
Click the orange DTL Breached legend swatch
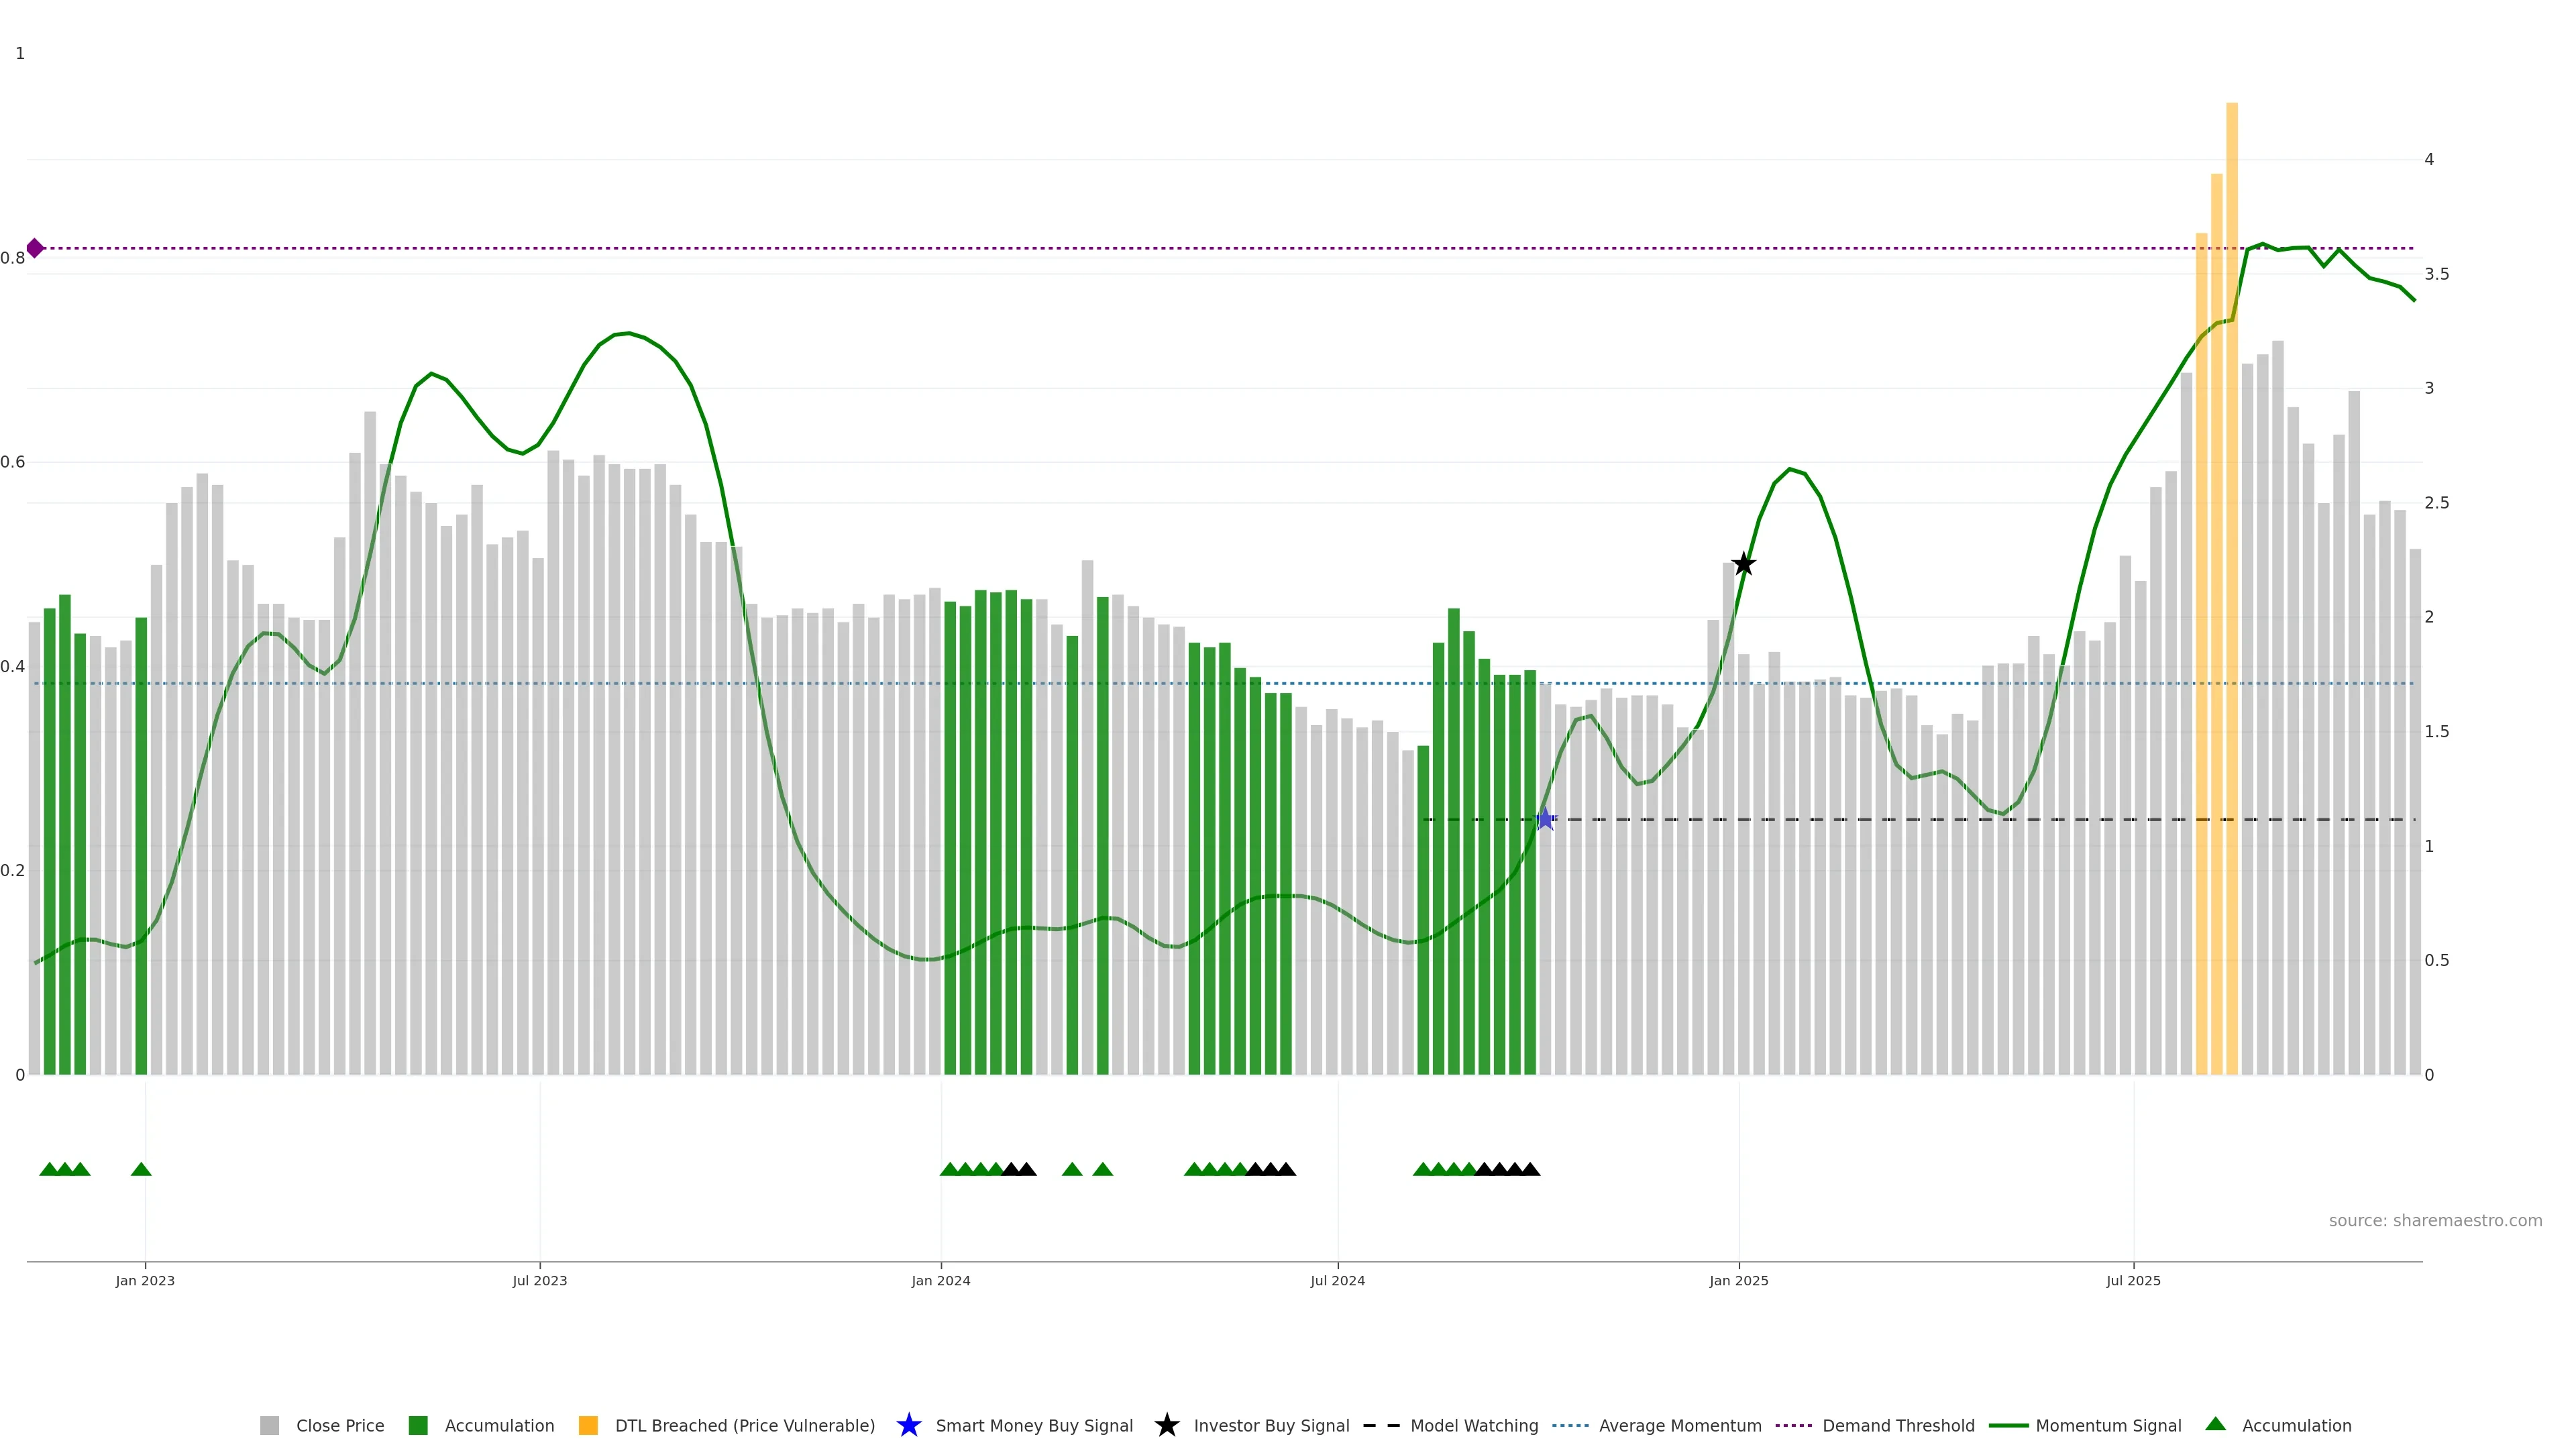coord(588,1425)
